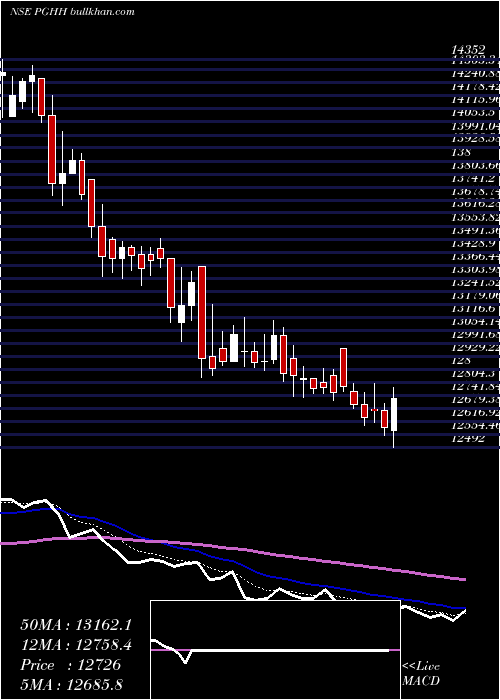This screenshot has height=700, width=500.
Task: Click the 'NSE PGHH bullkhan.com' chart title
Action: [72, 11]
